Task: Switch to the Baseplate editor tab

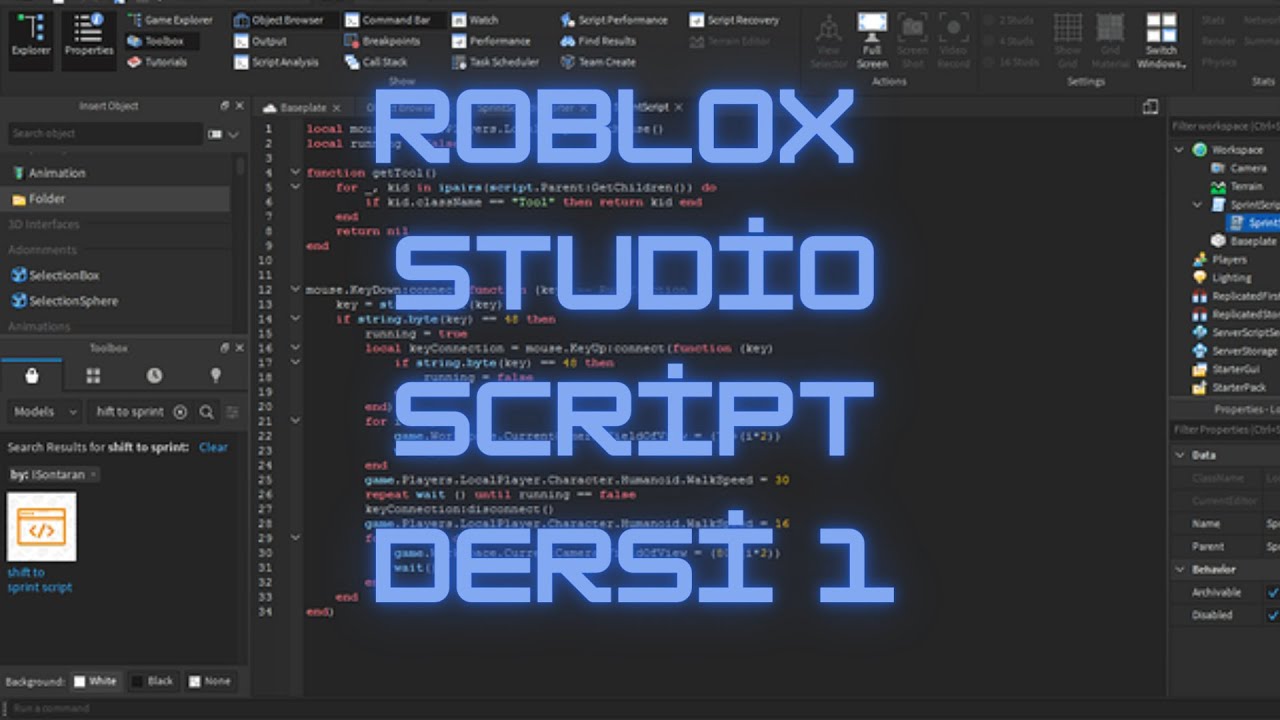Action: tap(301, 108)
